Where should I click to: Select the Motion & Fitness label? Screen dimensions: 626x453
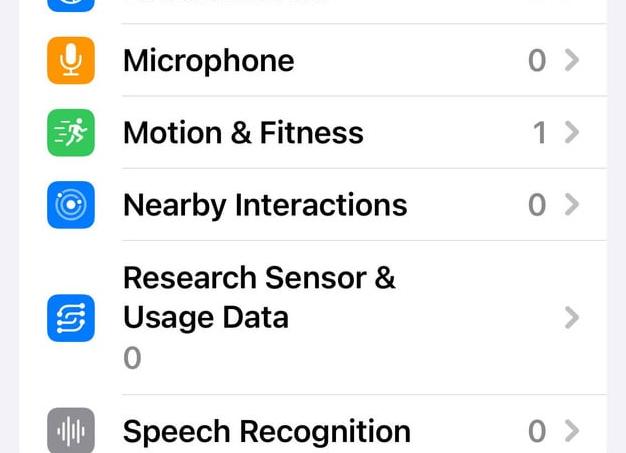point(243,133)
